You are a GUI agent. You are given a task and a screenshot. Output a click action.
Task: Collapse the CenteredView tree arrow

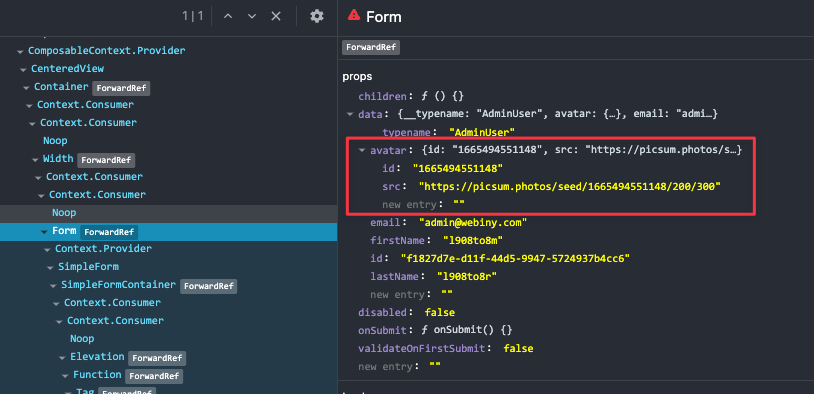click(23, 69)
